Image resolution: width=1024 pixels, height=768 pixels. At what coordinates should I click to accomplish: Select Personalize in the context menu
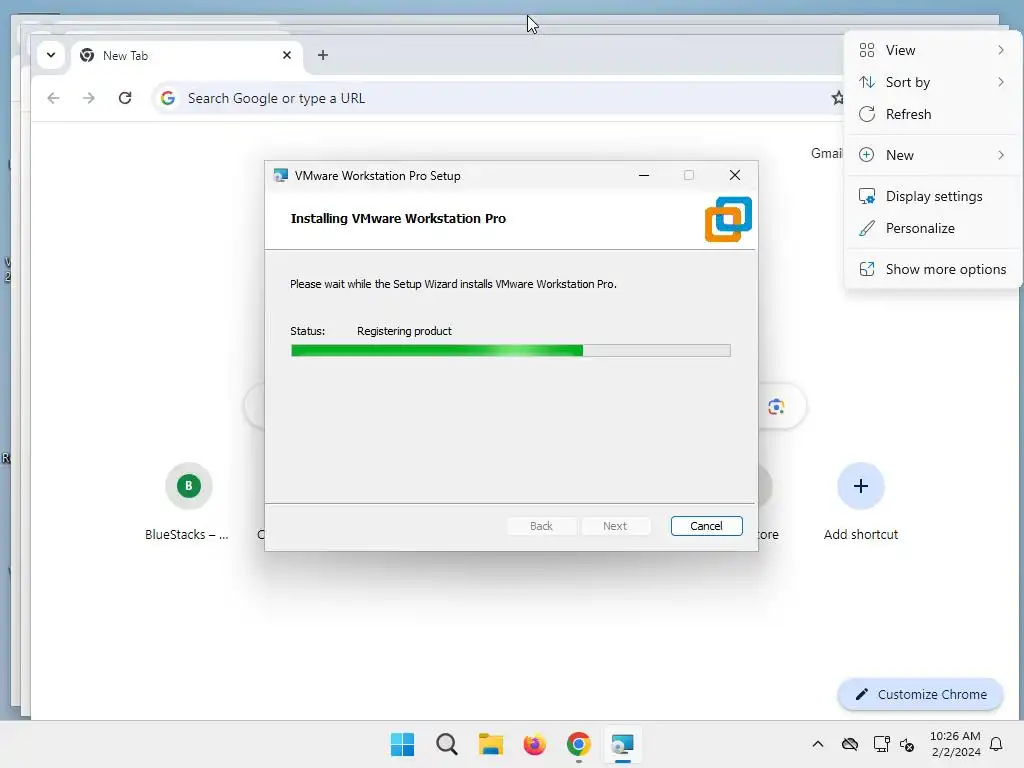tap(933, 228)
